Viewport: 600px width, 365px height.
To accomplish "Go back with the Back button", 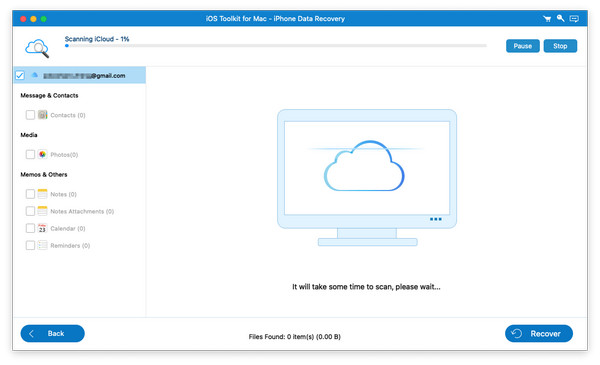I will click(52, 333).
